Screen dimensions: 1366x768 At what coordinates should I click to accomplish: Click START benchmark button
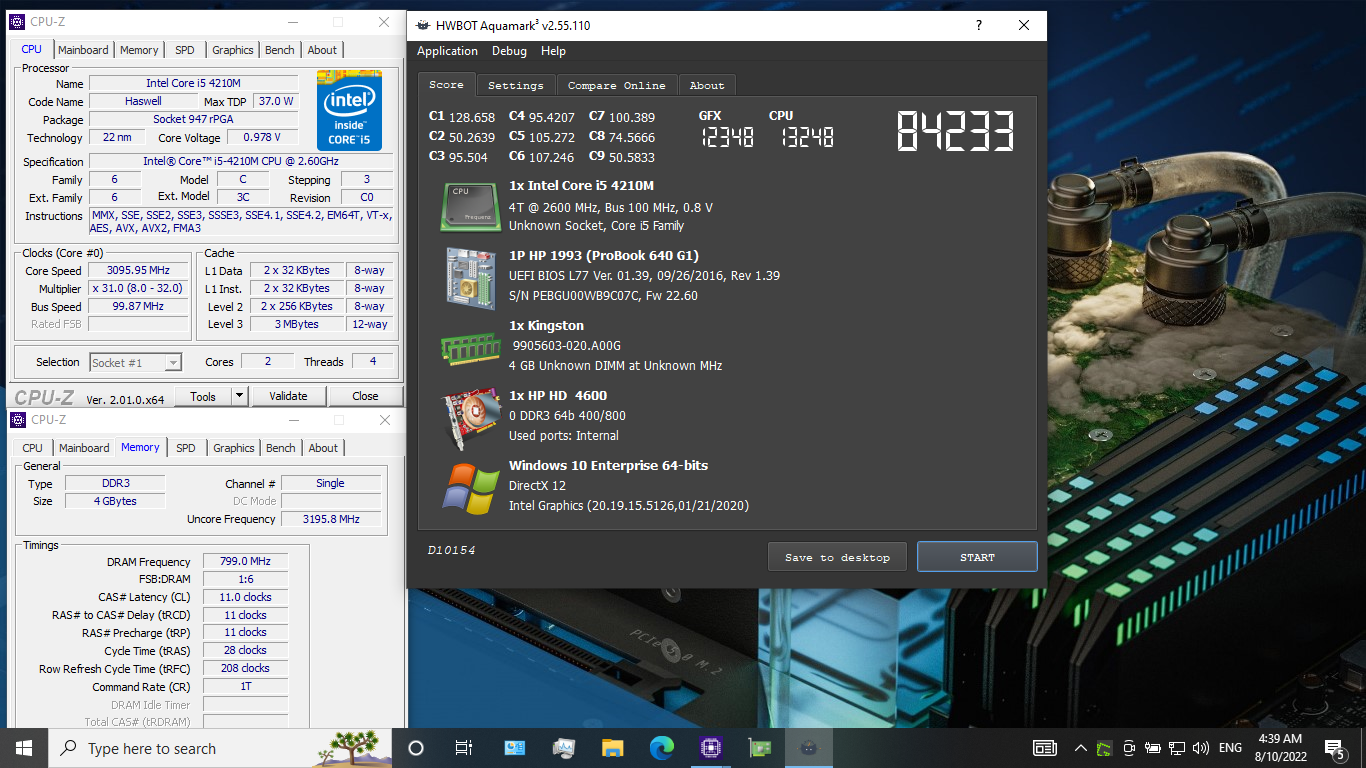tap(977, 557)
